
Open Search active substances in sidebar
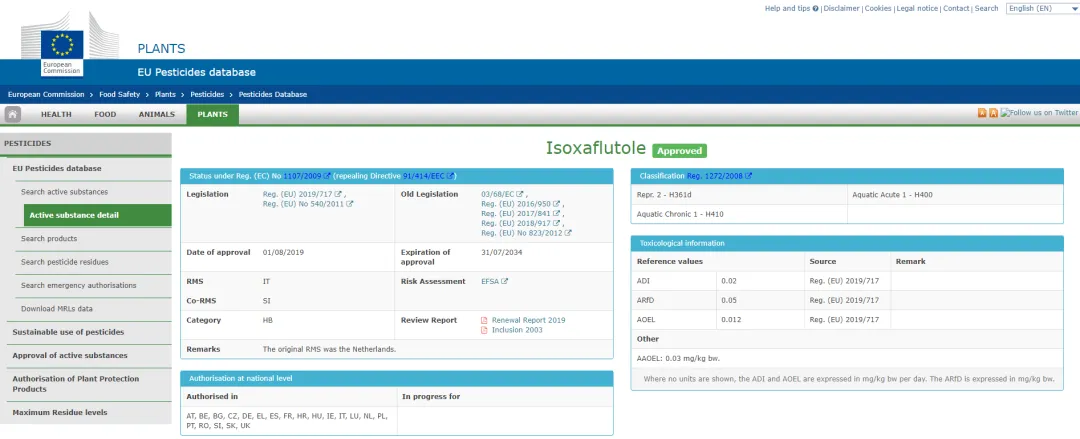coord(64,192)
